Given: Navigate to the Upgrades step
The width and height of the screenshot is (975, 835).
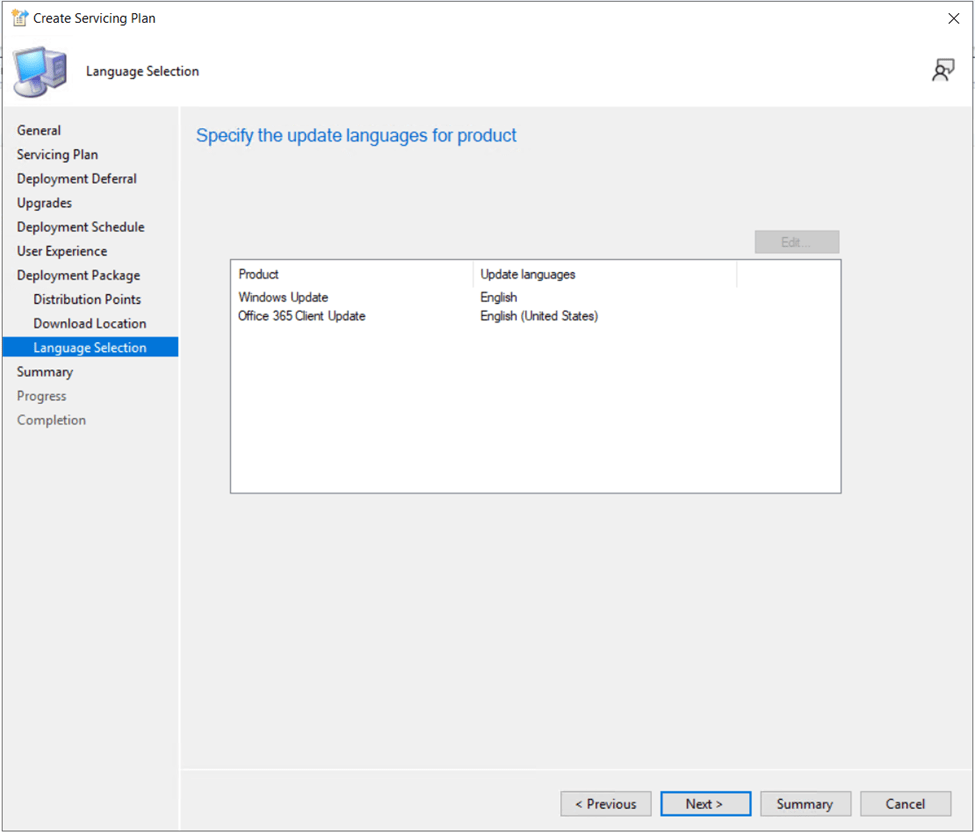Looking at the screenshot, I should click(x=44, y=203).
